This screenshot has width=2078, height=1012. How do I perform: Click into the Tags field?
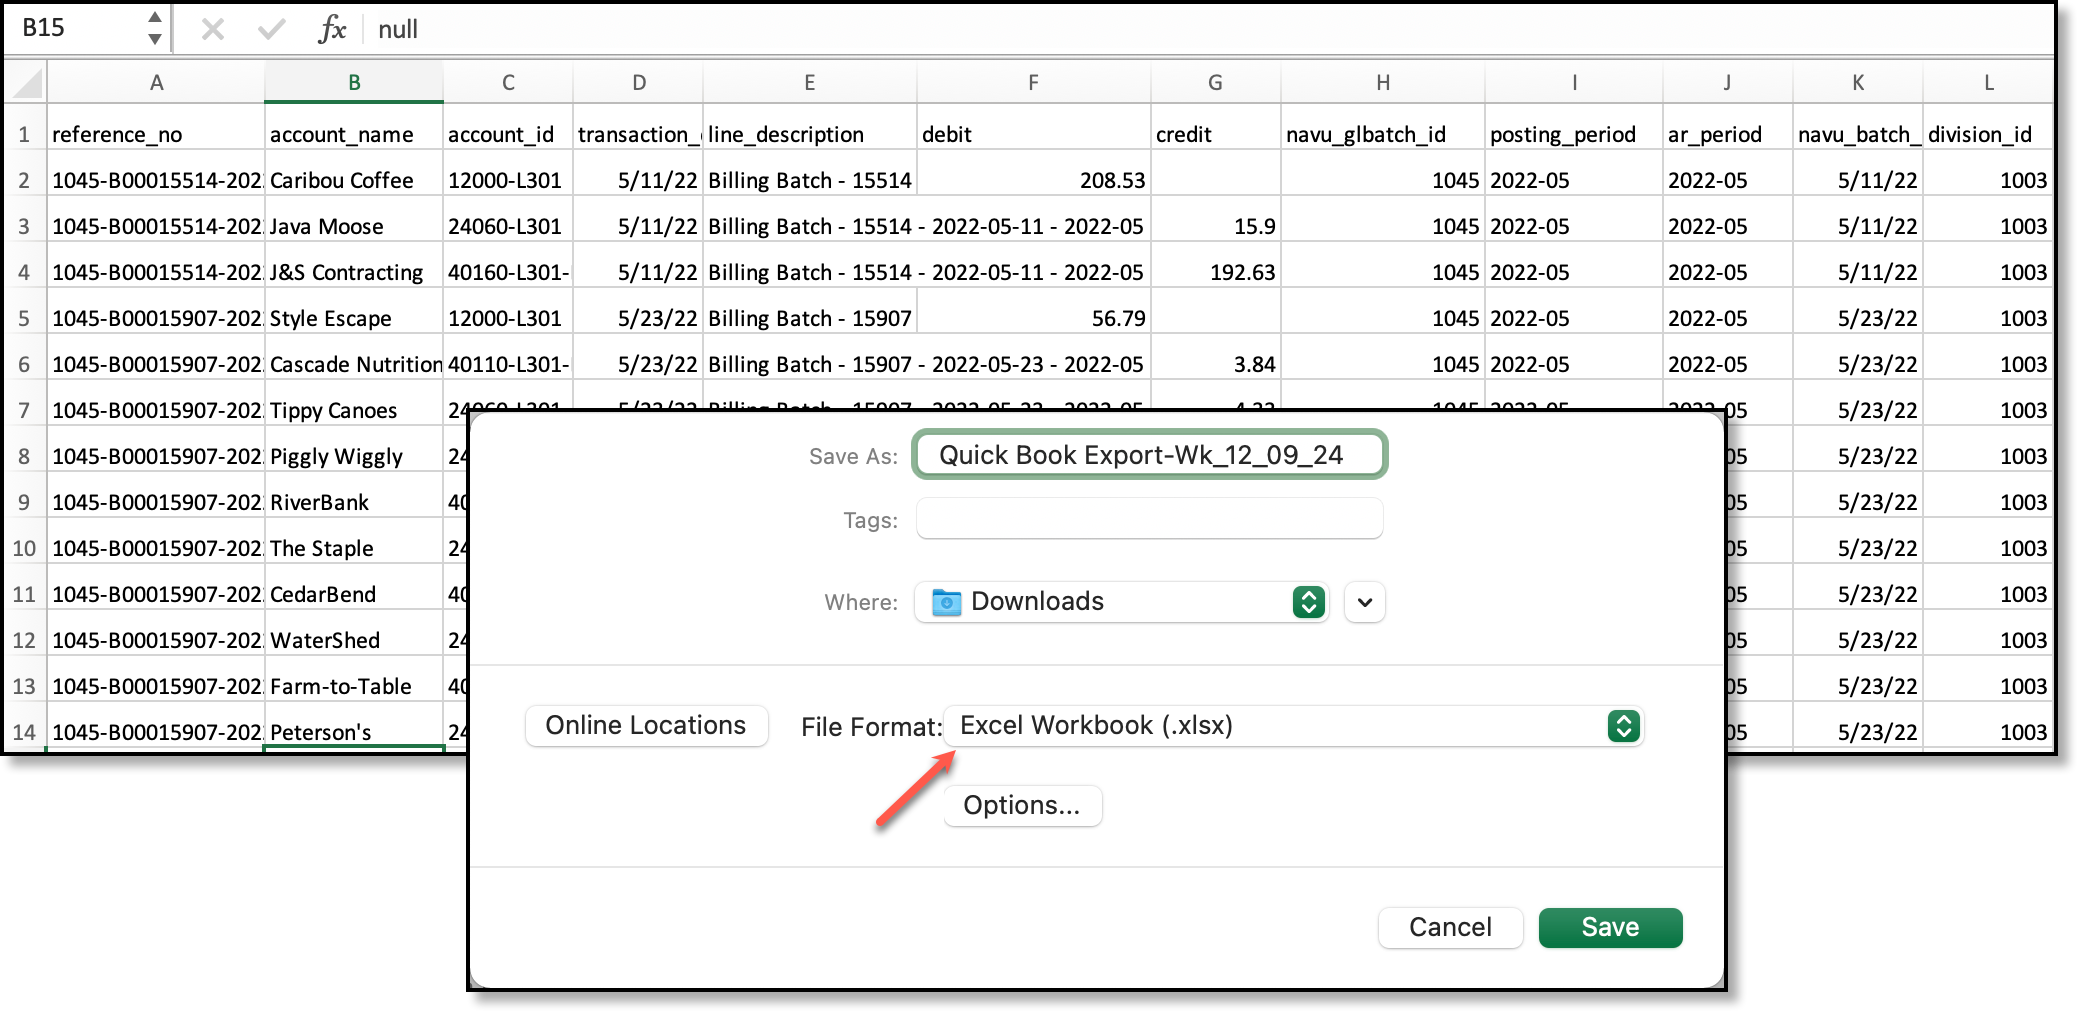click(1149, 519)
